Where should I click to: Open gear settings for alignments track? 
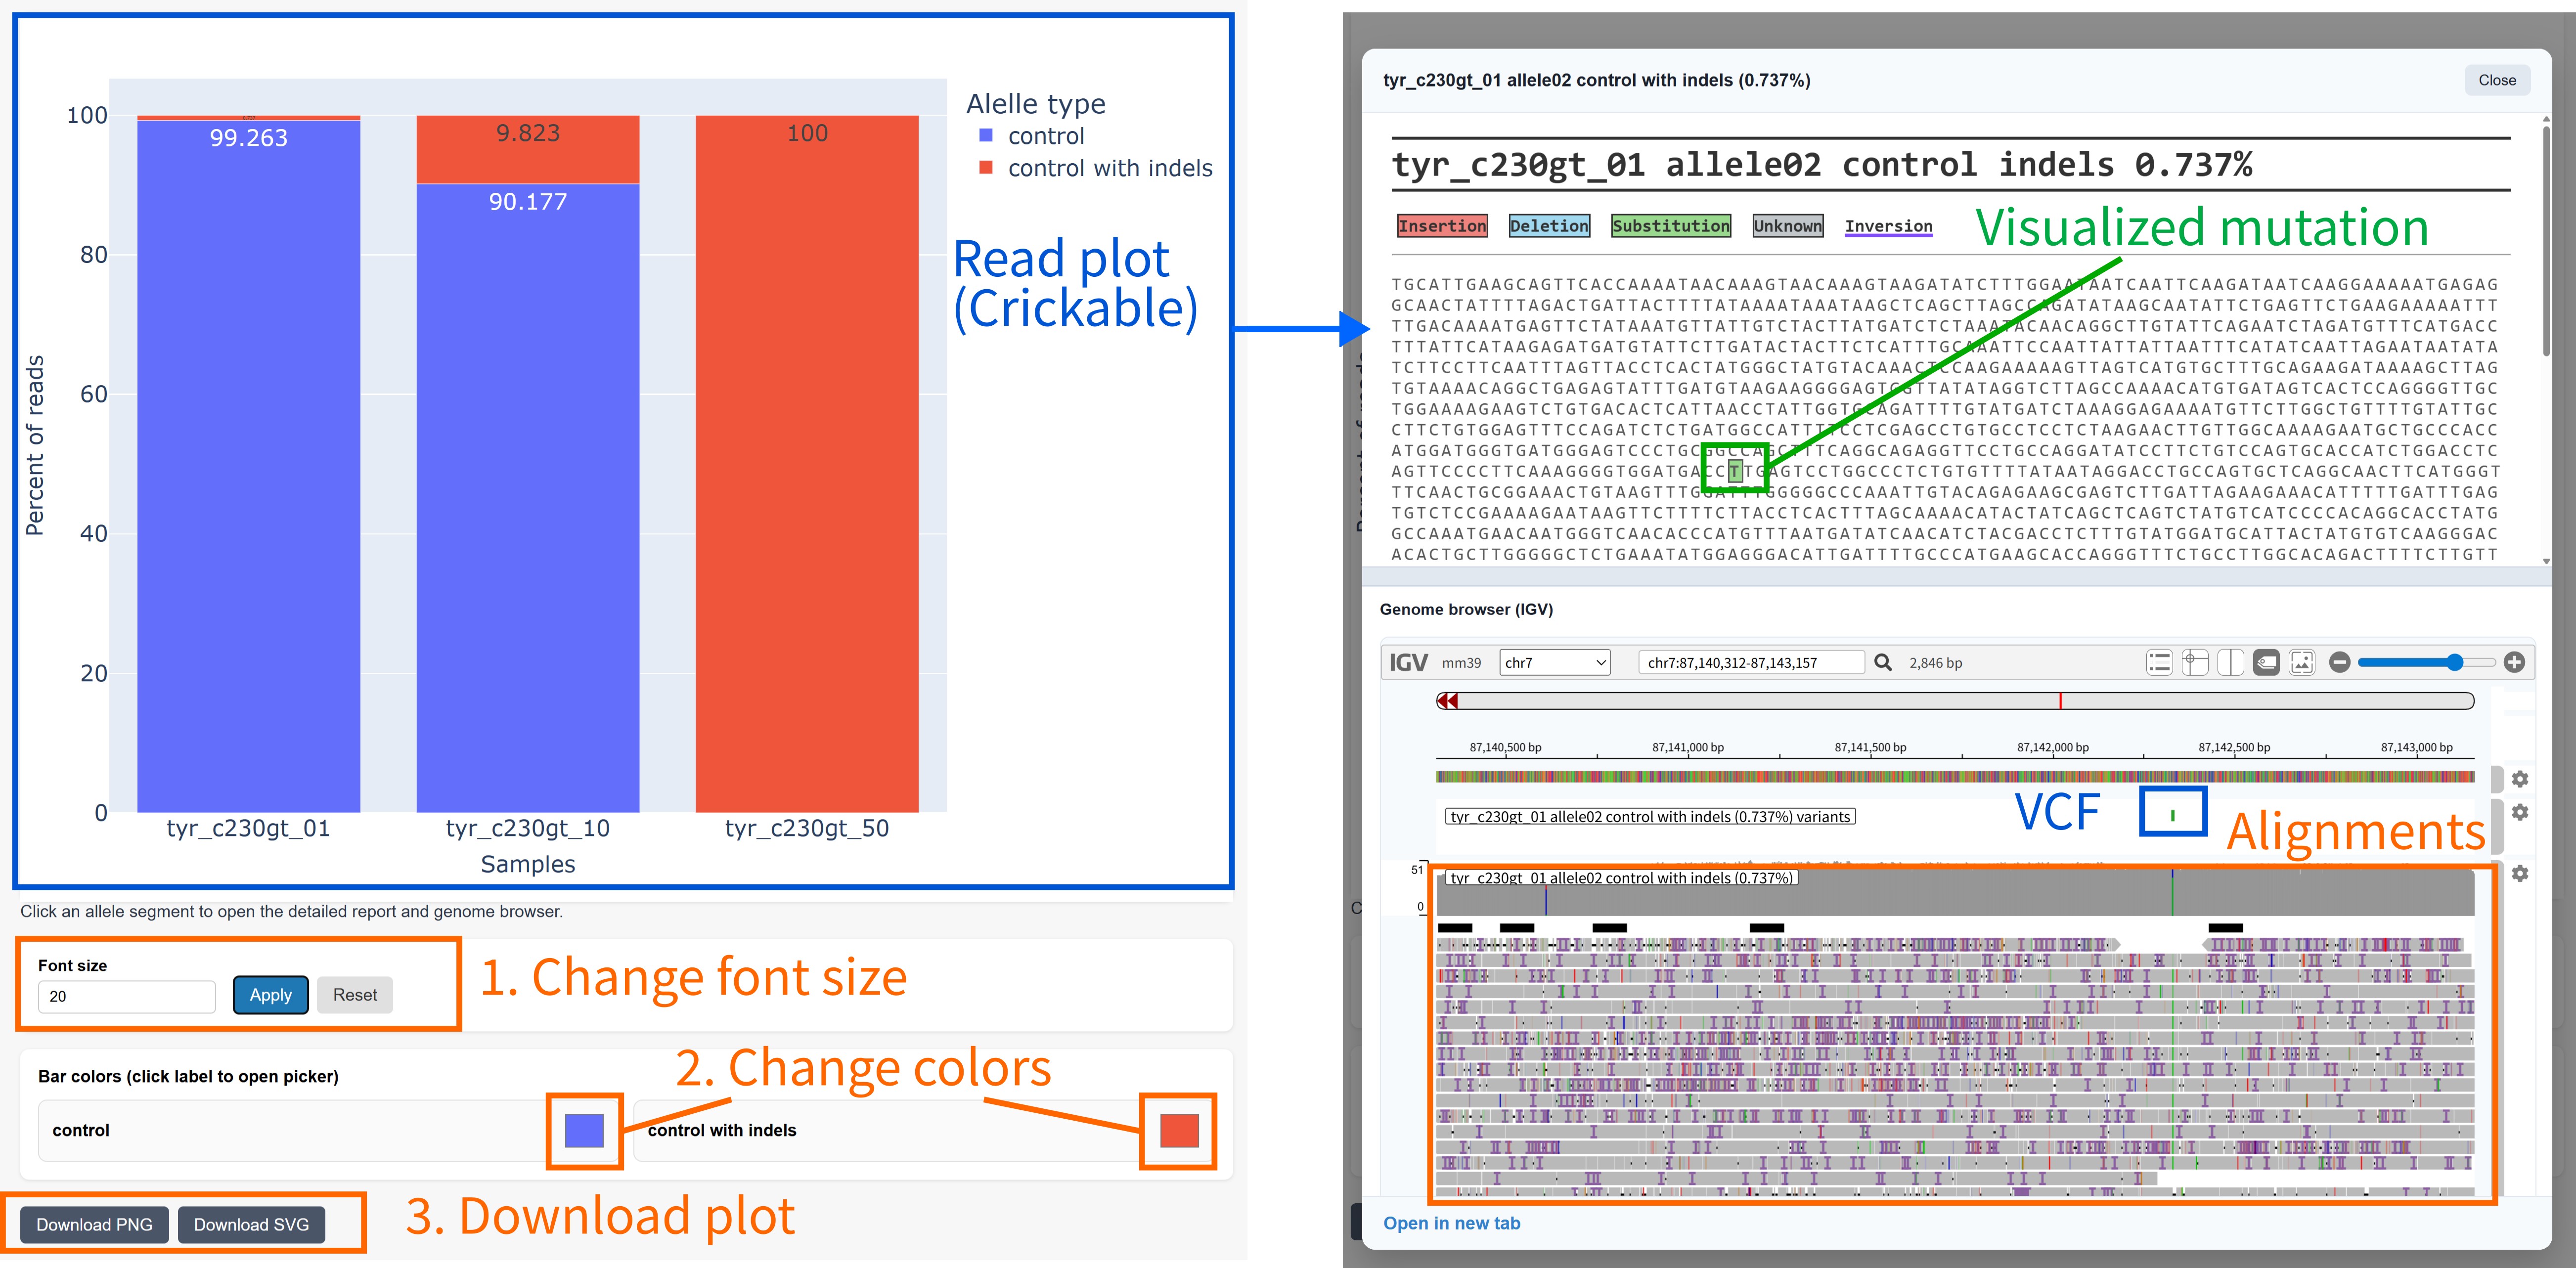click(x=2520, y=873)
